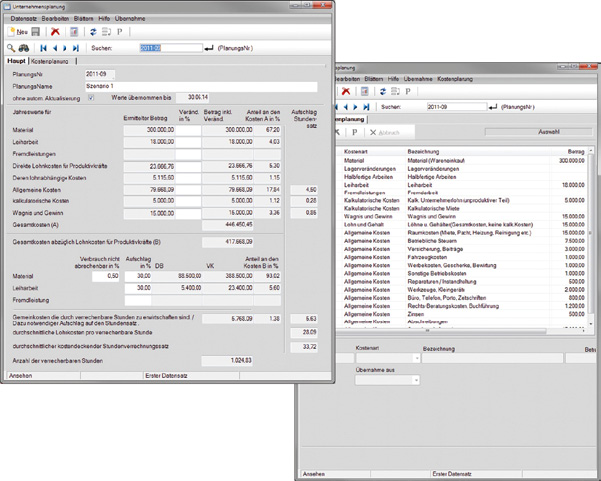Viewport: 601px width, 481px height.
Task: Click Betrag column header in list
Action: [576, 152]
